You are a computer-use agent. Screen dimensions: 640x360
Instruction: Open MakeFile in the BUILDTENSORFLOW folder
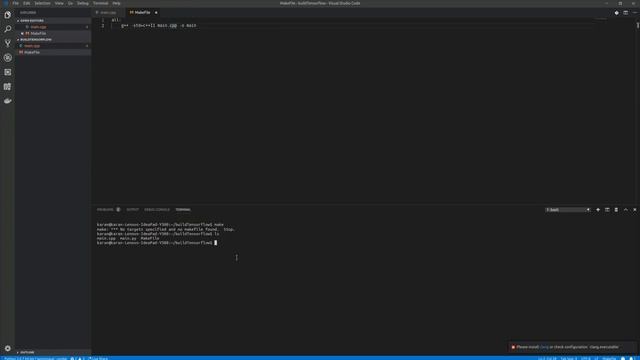pos(53,52)
